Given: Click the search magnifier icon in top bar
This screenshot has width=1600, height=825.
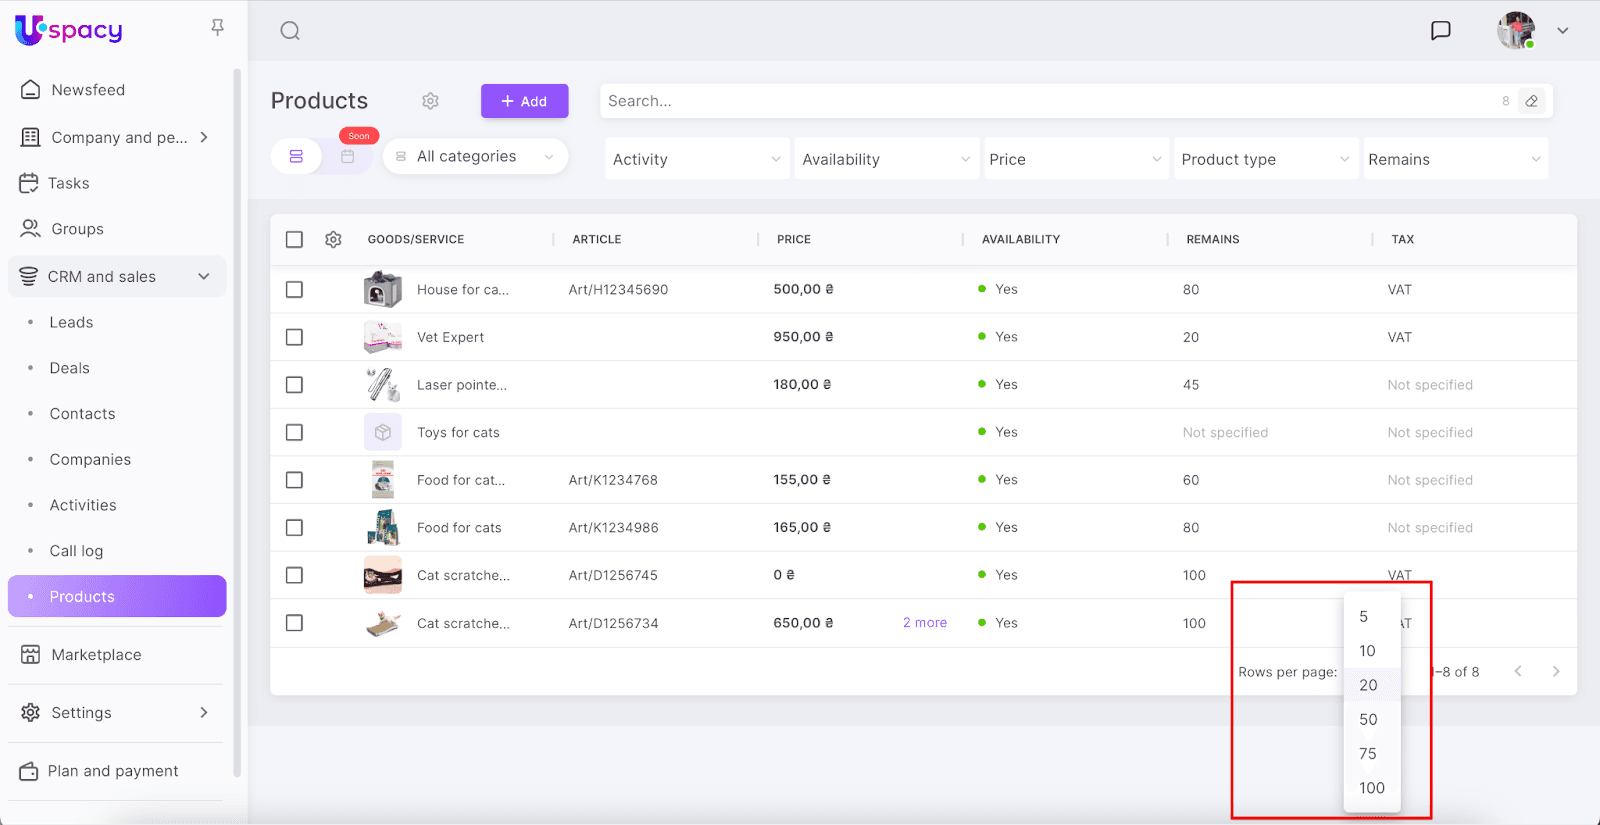Looking at the screenshot, I should point(290,31).
